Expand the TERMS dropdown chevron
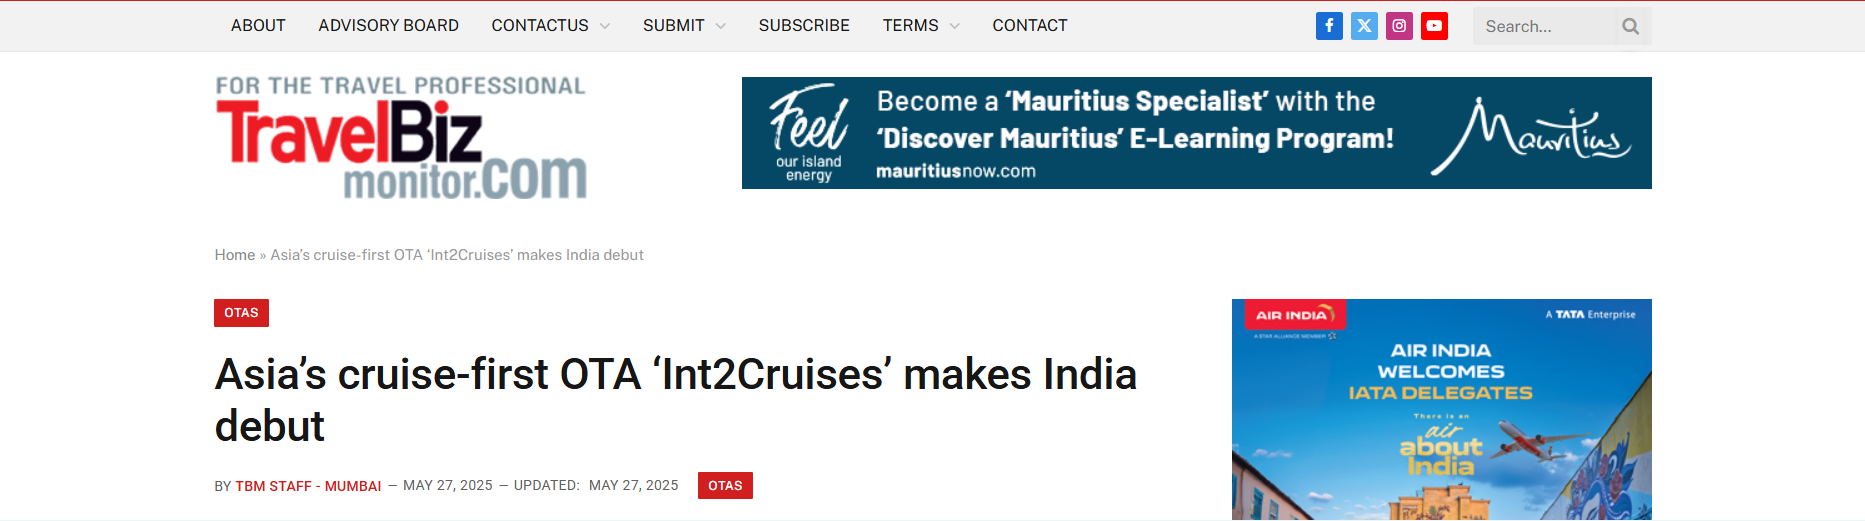Image resolution: width=1865 pixels, height=521 pixels. (x=954, y=26)
